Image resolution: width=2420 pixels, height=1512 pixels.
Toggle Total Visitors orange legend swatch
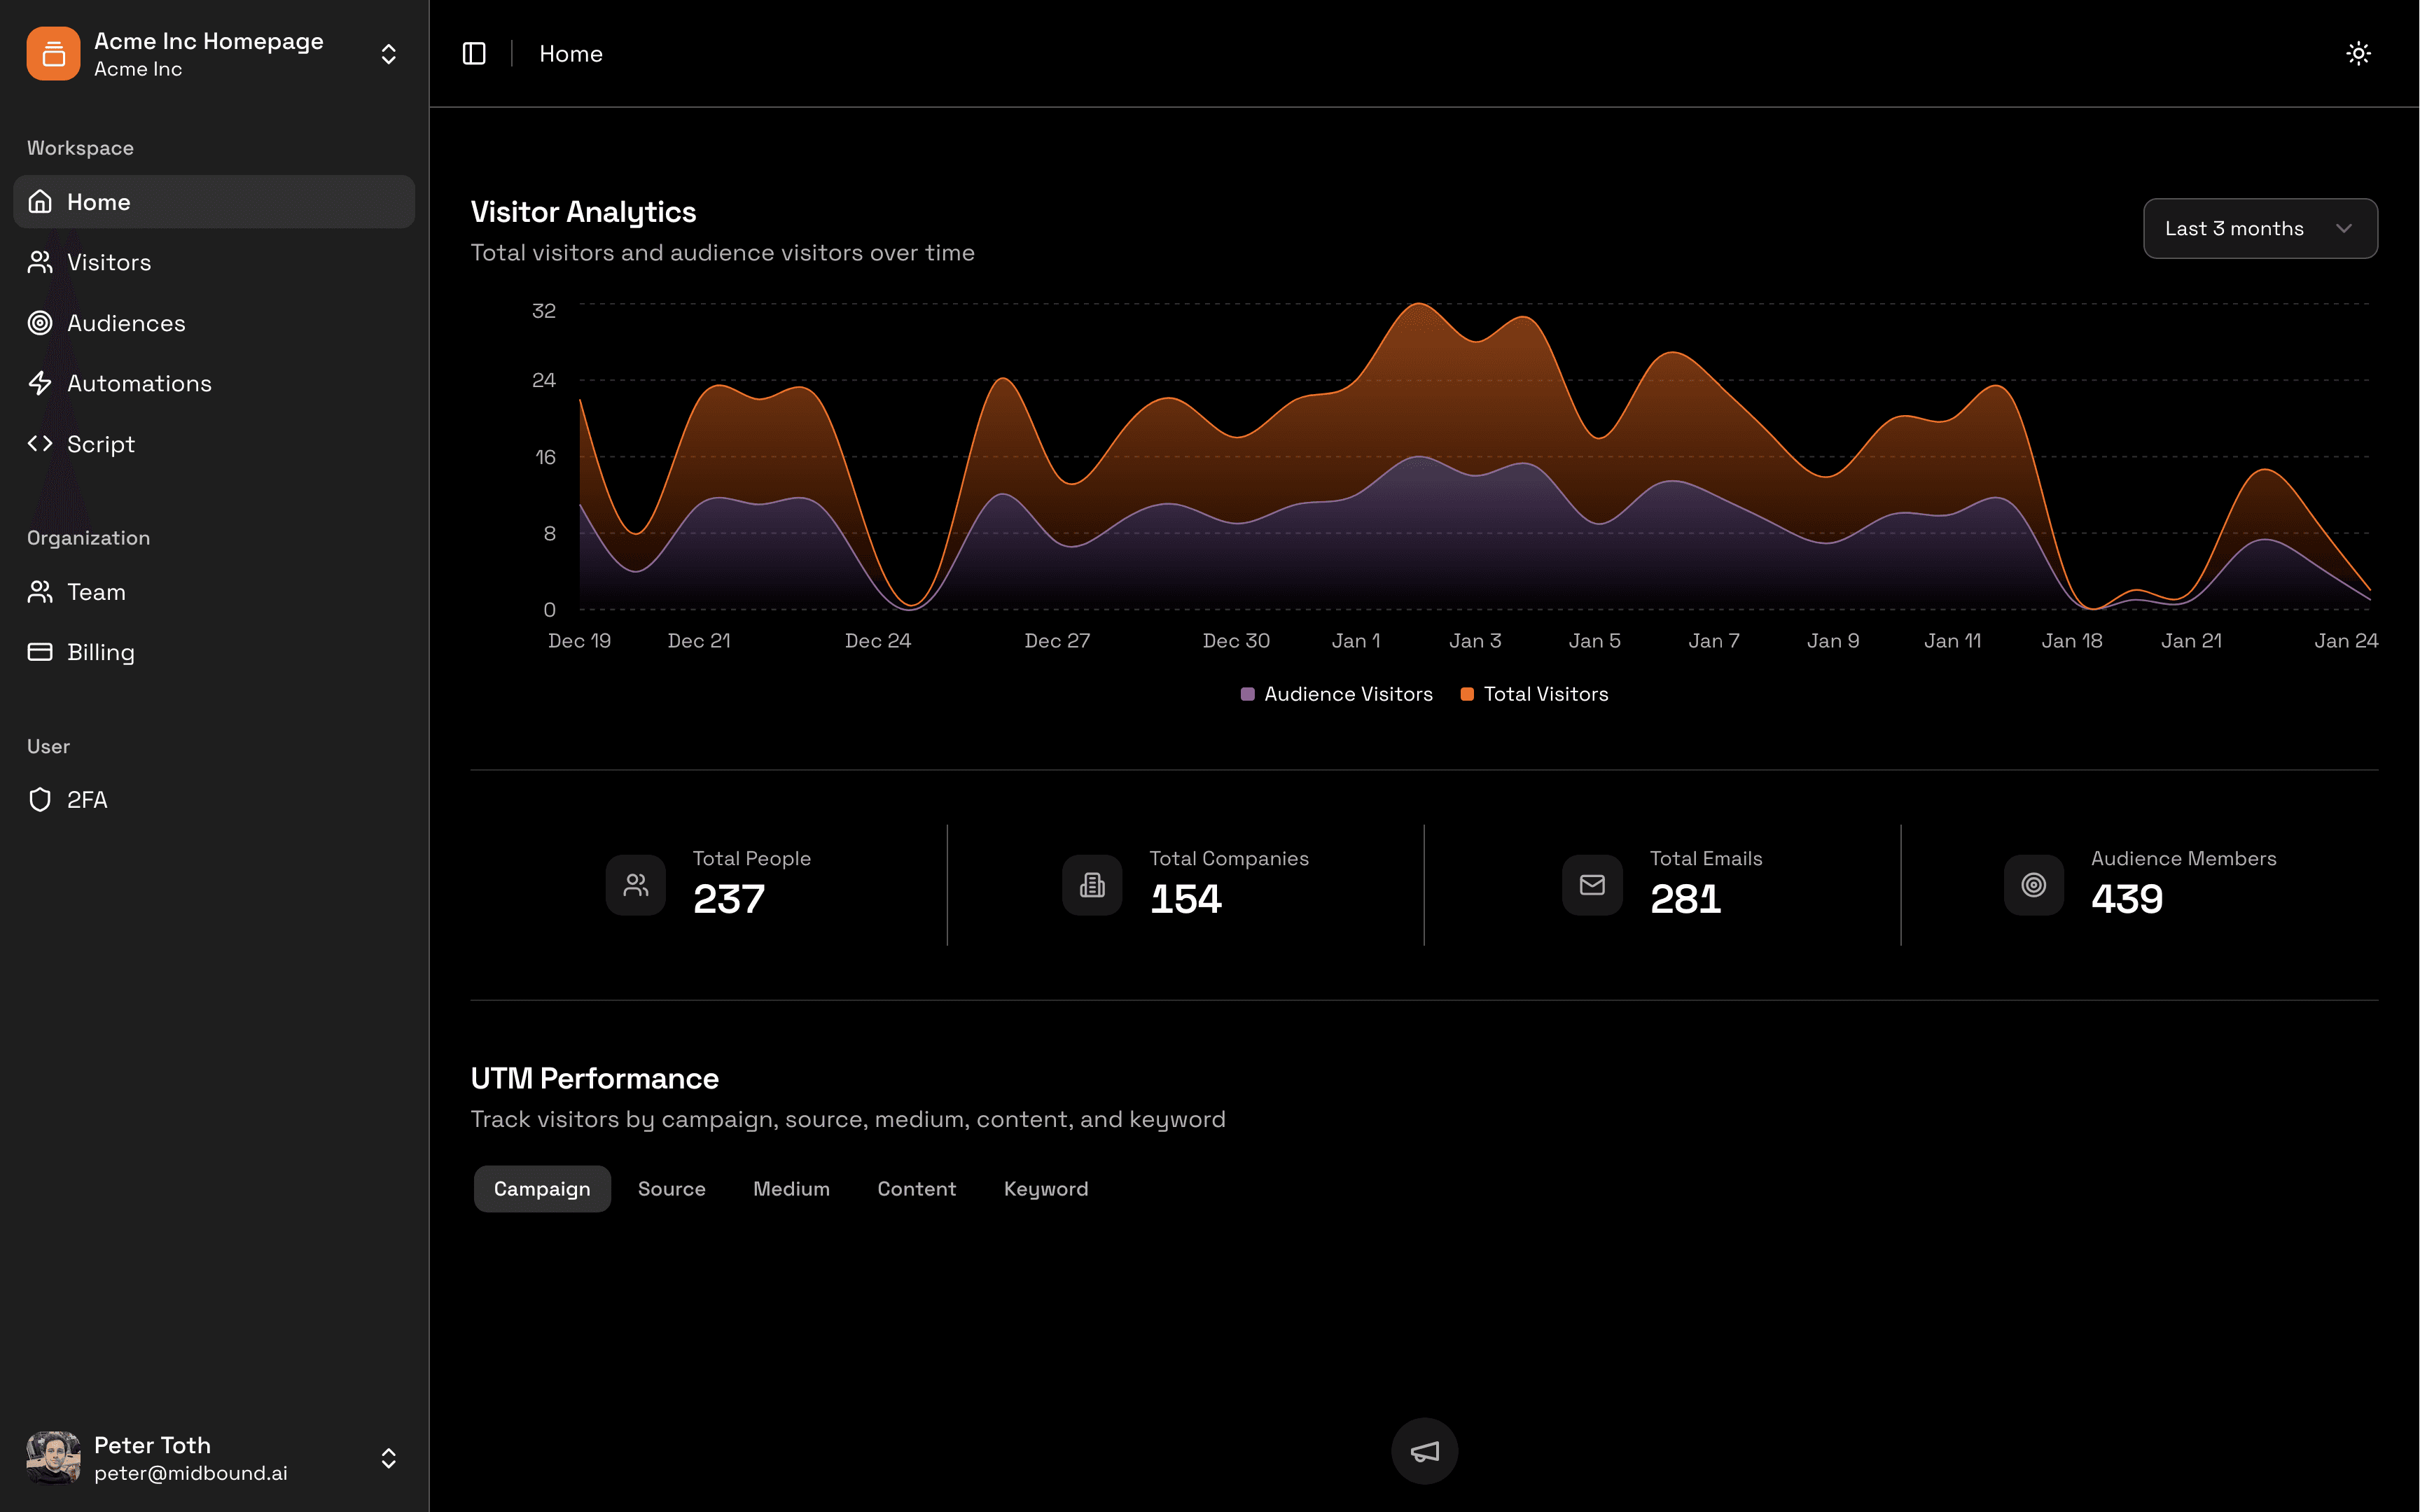1467,694
